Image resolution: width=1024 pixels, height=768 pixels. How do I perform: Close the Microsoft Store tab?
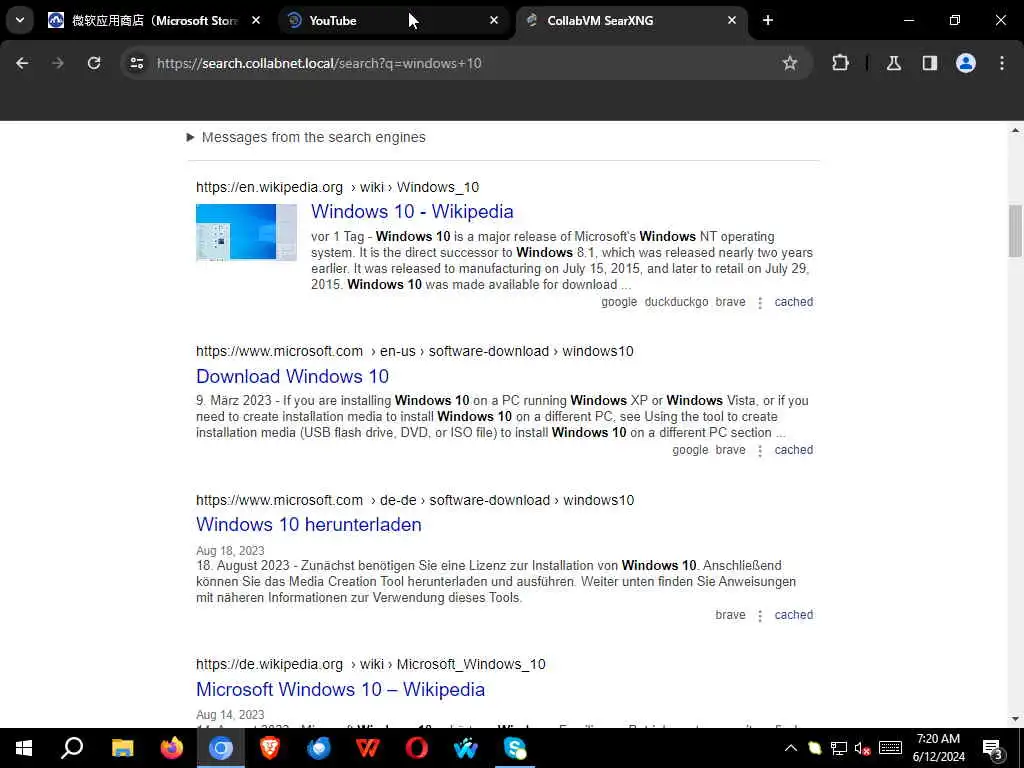tap(256, 20)
